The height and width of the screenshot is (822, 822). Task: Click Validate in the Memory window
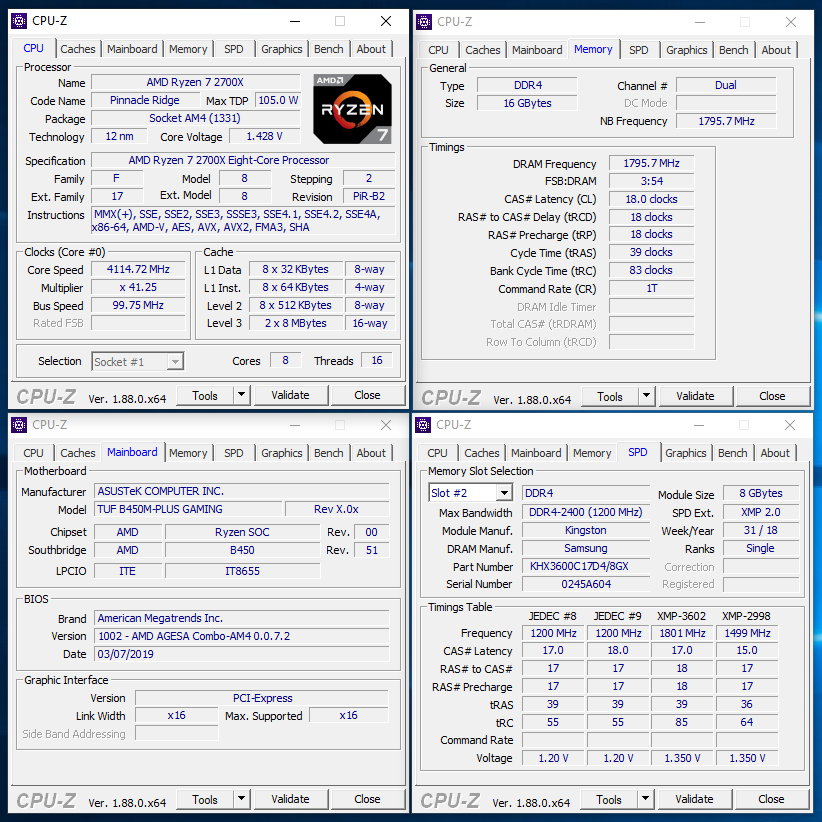pos(695,396)
